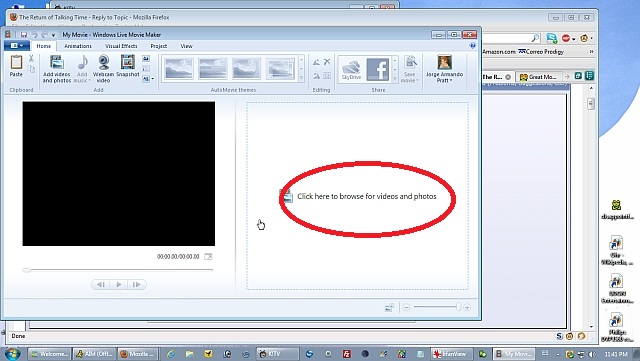Show more Firefox bookmarks chevron
This screenshot has height=361, width=640.
click(x=591, y=52)
